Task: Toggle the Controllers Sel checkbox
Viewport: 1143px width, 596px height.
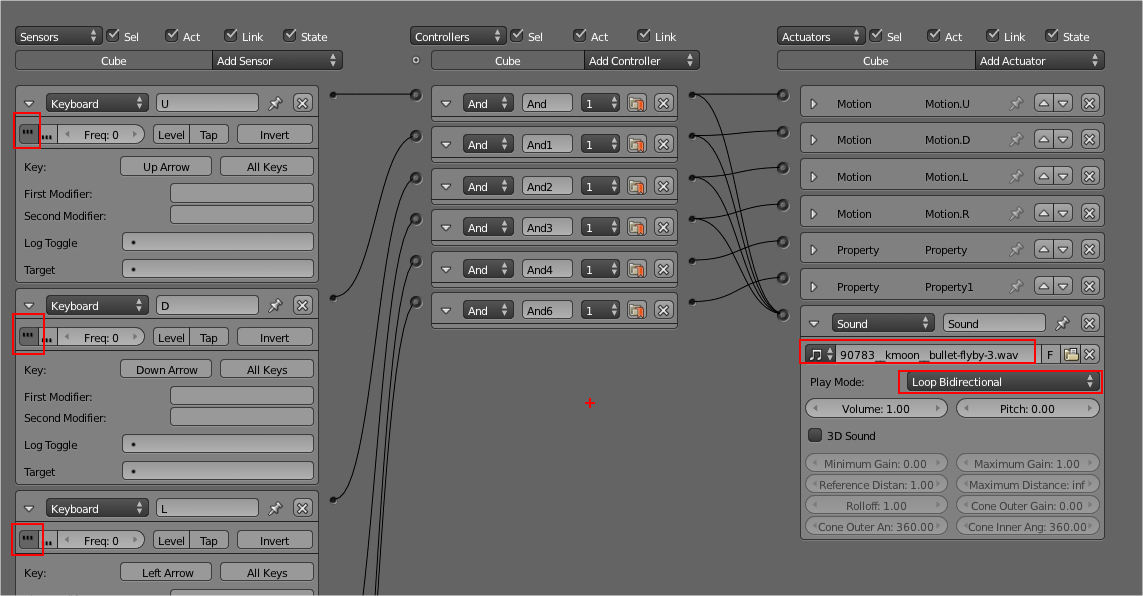Action: click(x=517, y=35)
